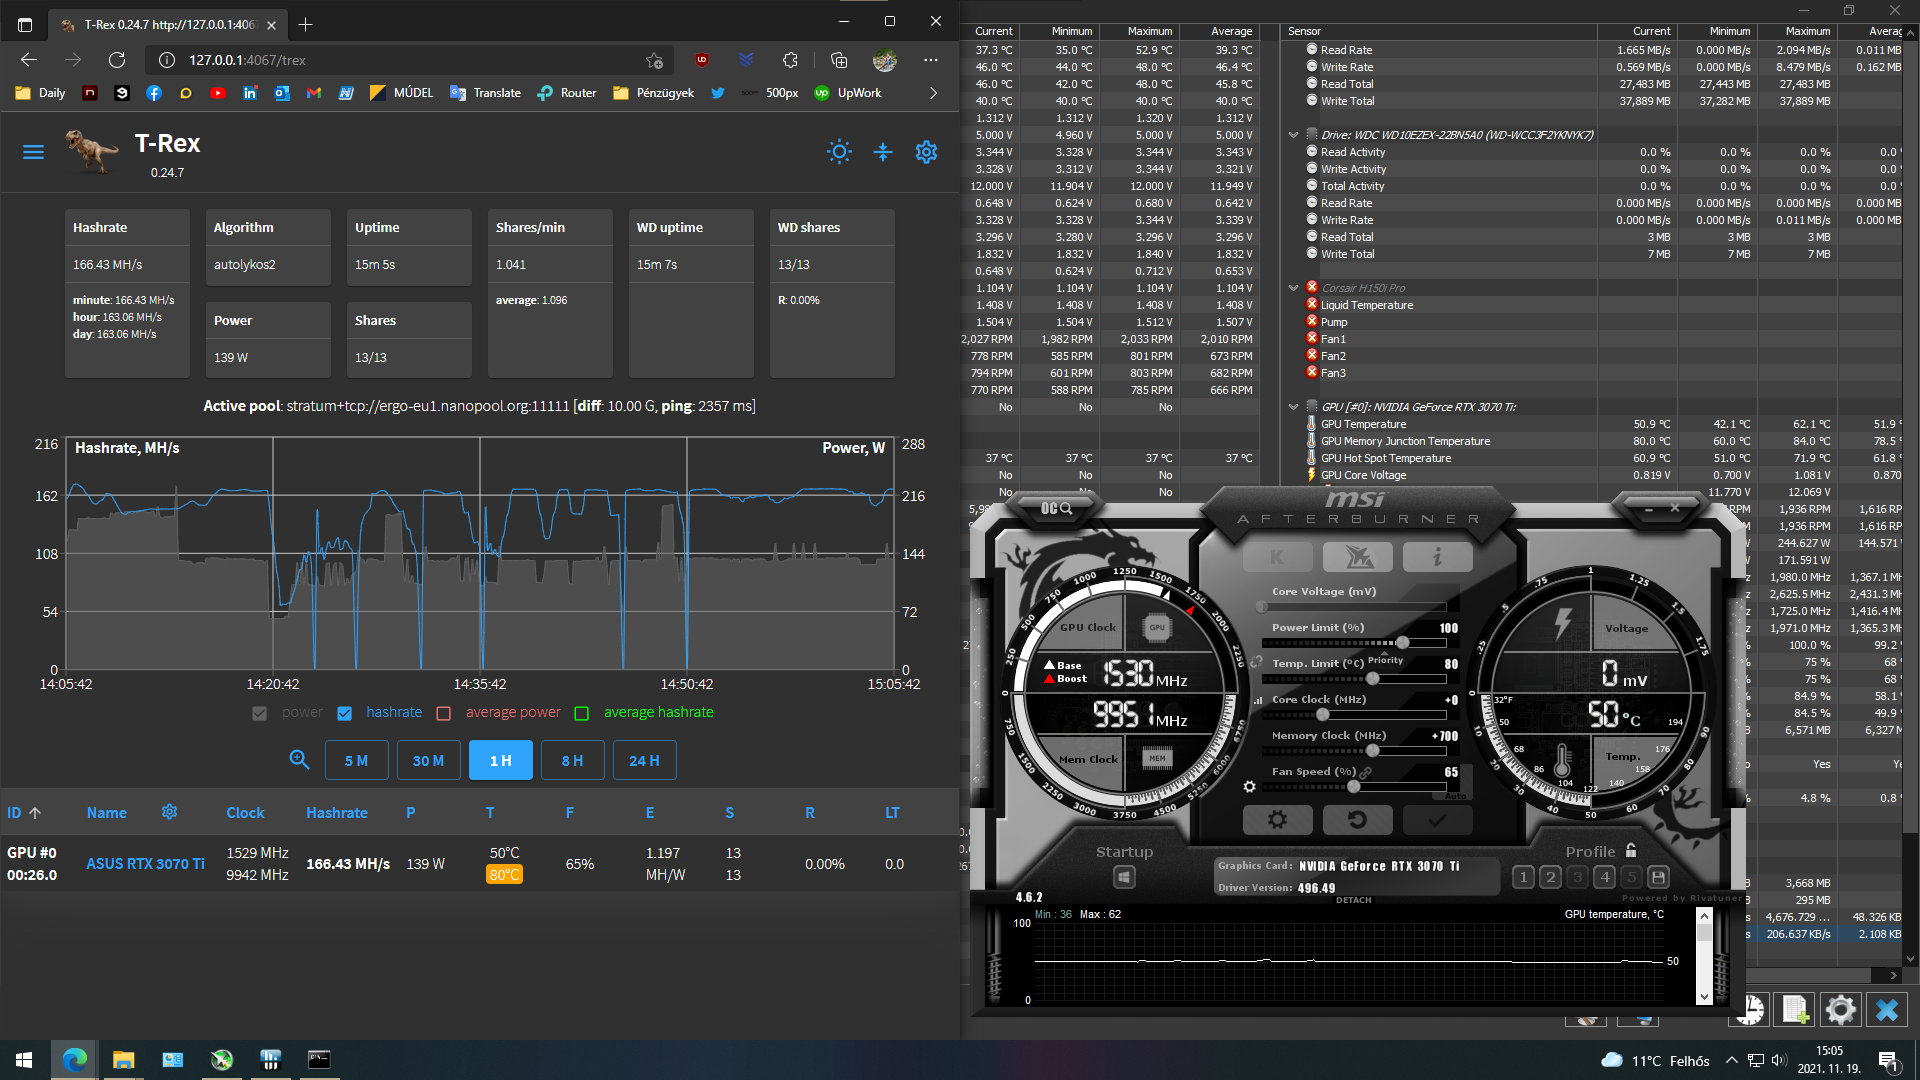
Task: Toggle the power chart checkbox
Action: [260, 713]
